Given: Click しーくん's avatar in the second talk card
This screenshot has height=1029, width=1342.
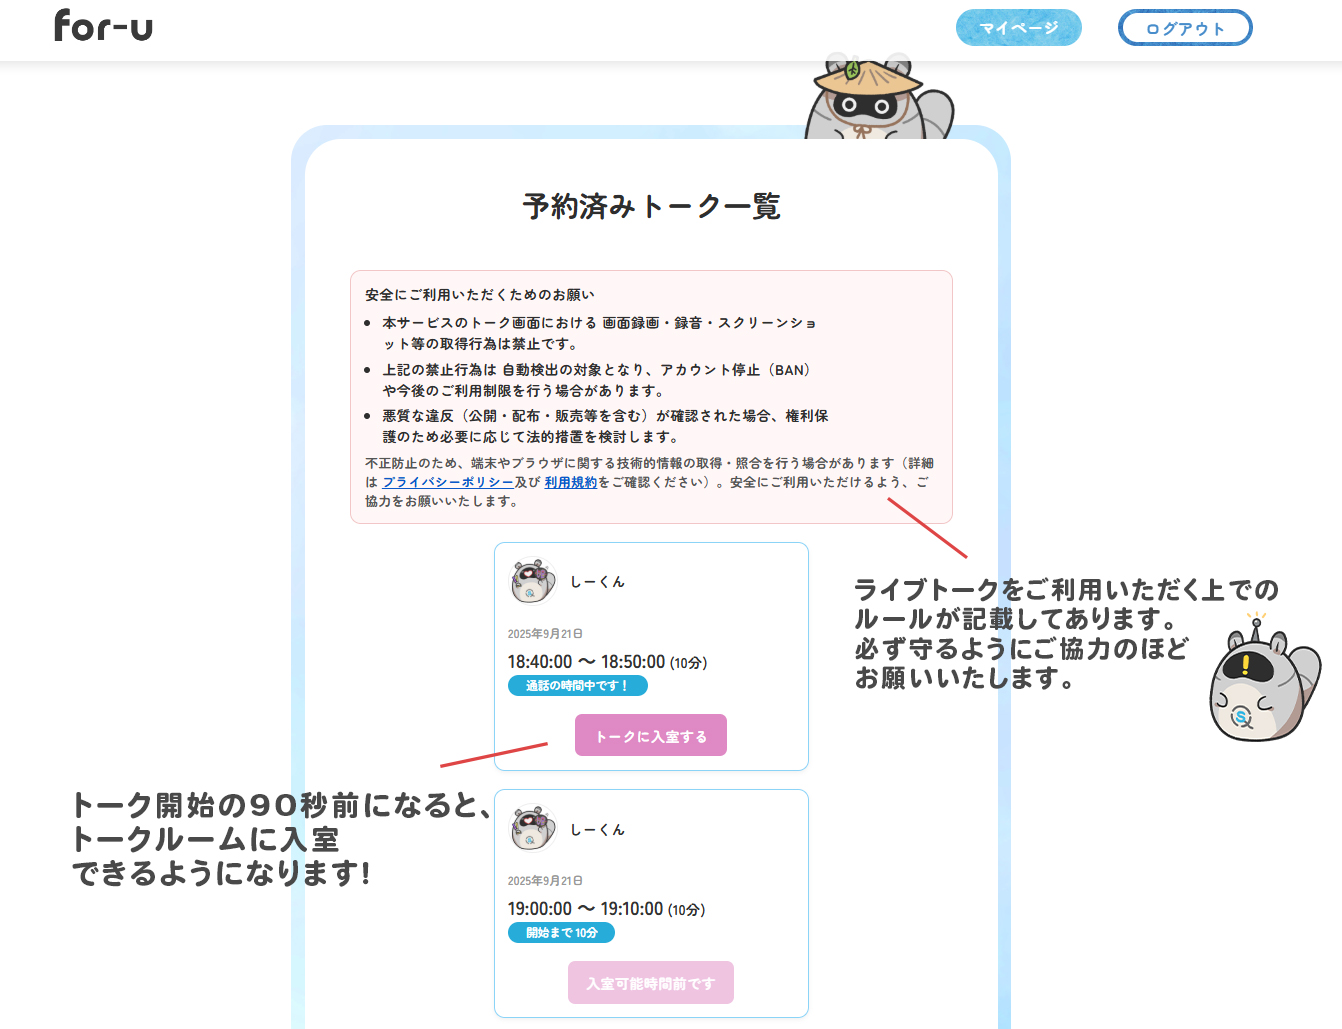Looking at the screenshot, I should 531,829.
